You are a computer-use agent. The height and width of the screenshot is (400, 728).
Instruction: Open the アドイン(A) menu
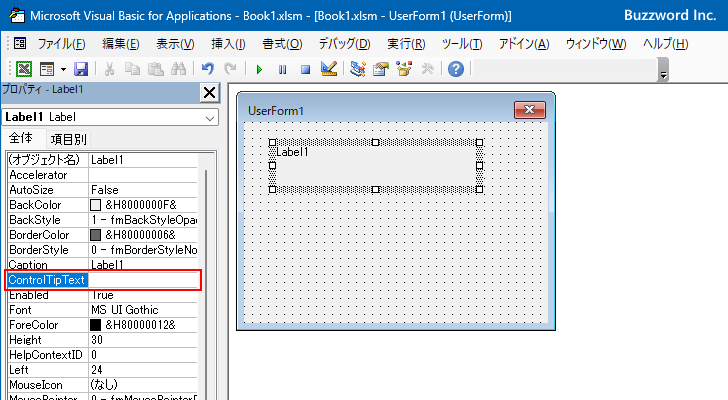[524, 44]
